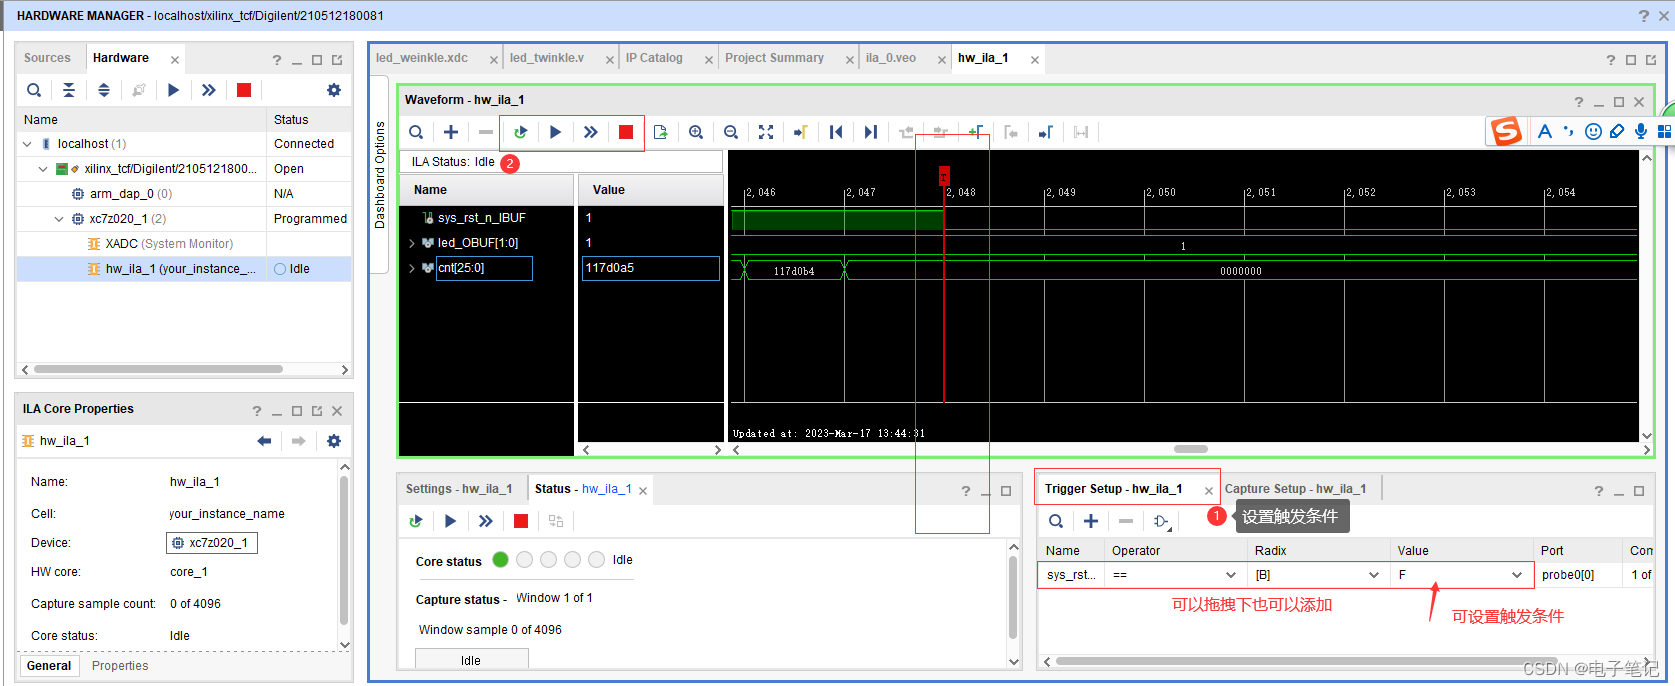Select Properties tab in ILA Core Properties

coord(120,666)
